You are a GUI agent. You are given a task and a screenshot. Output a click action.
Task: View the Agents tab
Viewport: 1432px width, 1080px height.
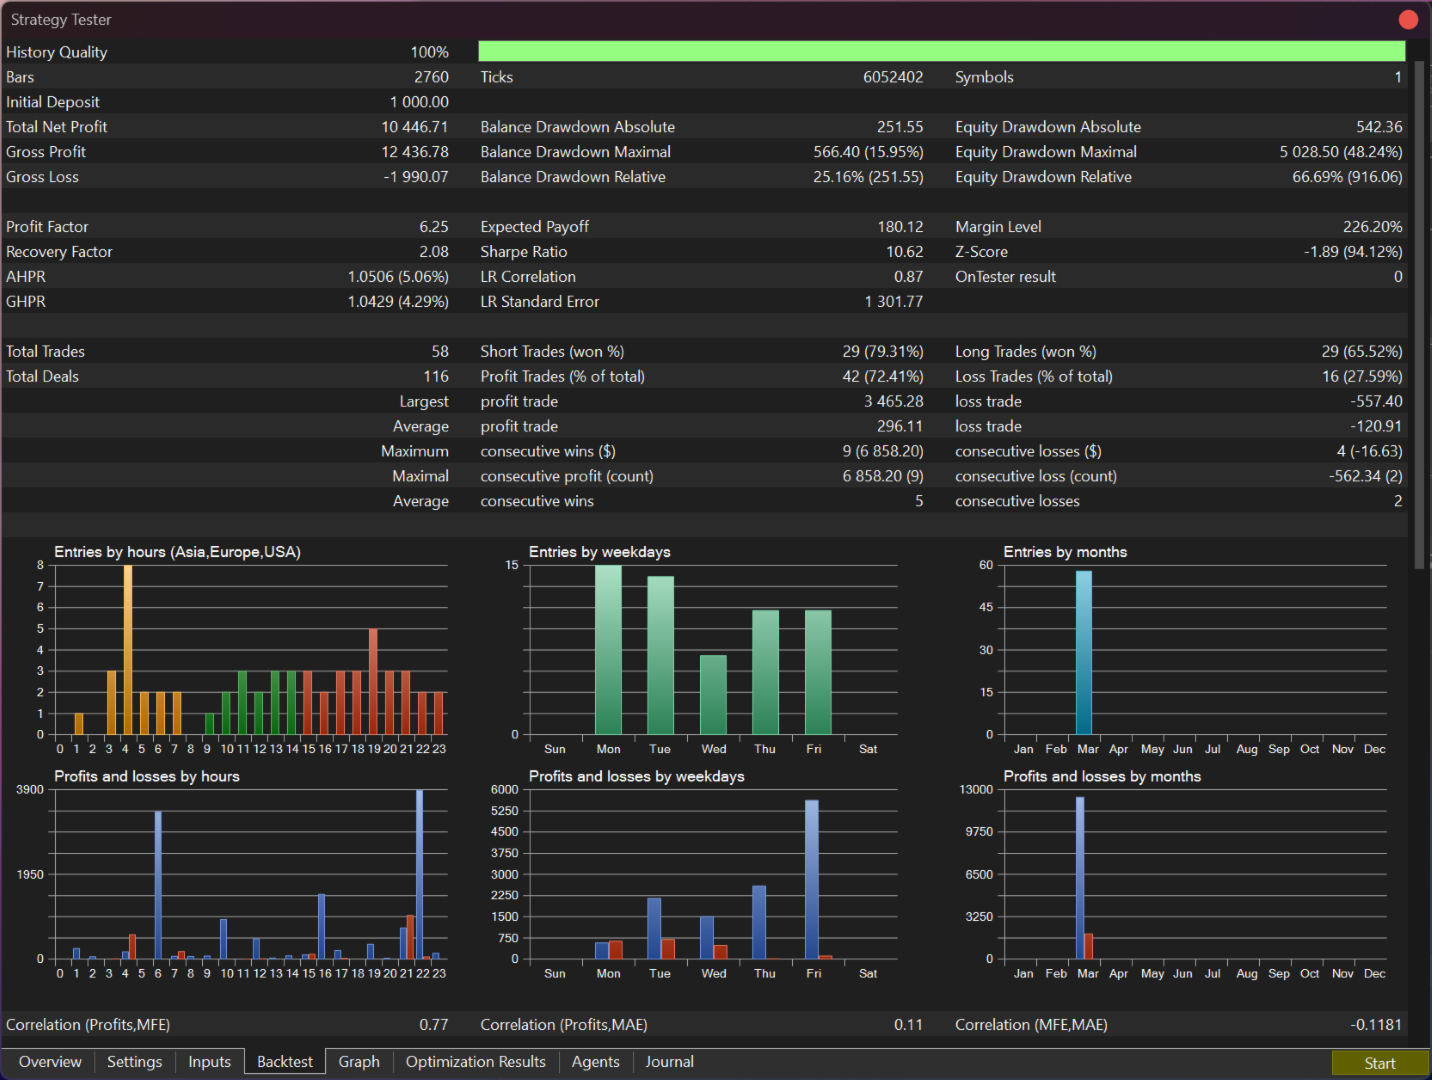pos(595,1062)
